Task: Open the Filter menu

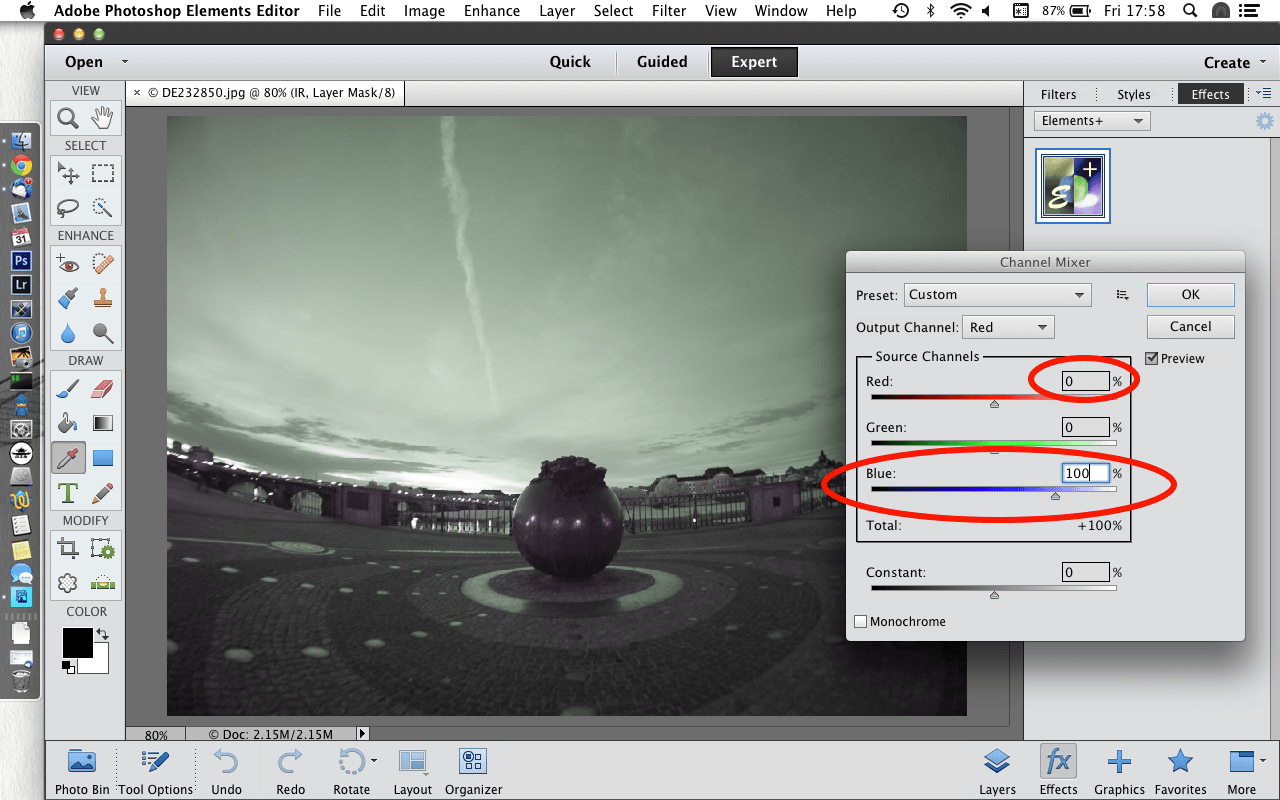Action: pos(668,11)
